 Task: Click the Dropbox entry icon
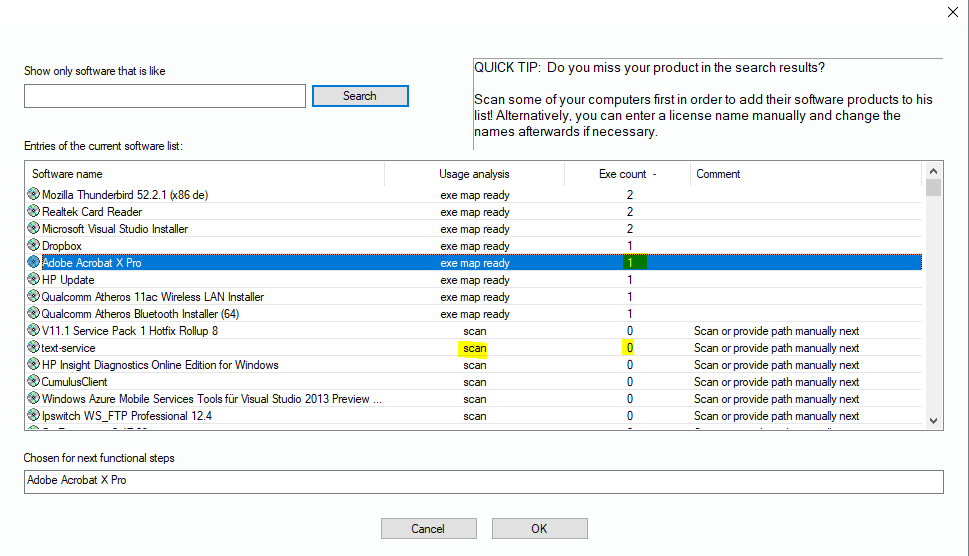tap(33, 246)
